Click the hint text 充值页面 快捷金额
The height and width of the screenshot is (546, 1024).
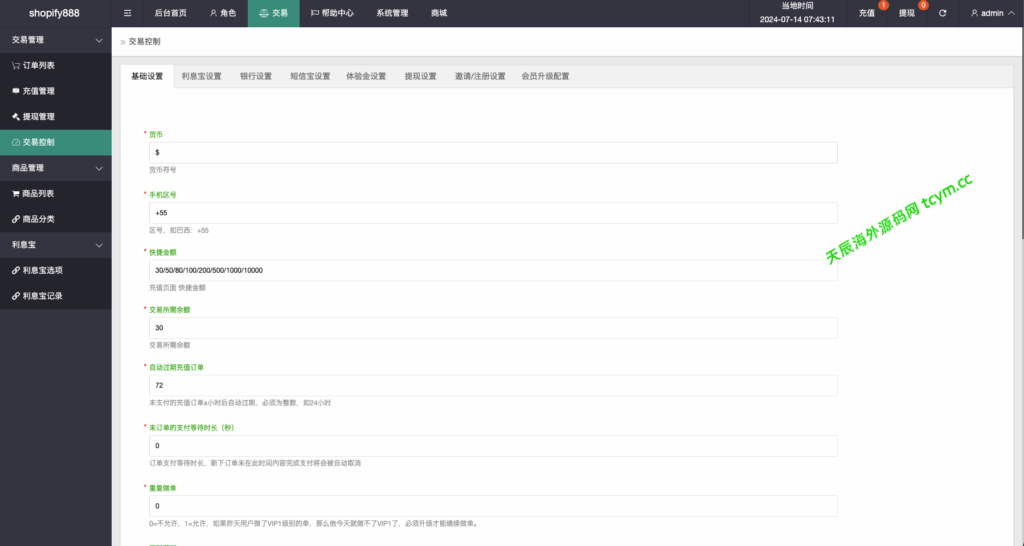(177, 287)
